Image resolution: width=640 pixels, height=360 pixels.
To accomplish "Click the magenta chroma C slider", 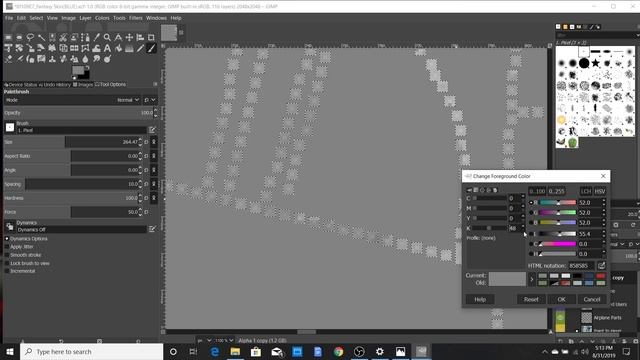I will [x=558, y=244].
